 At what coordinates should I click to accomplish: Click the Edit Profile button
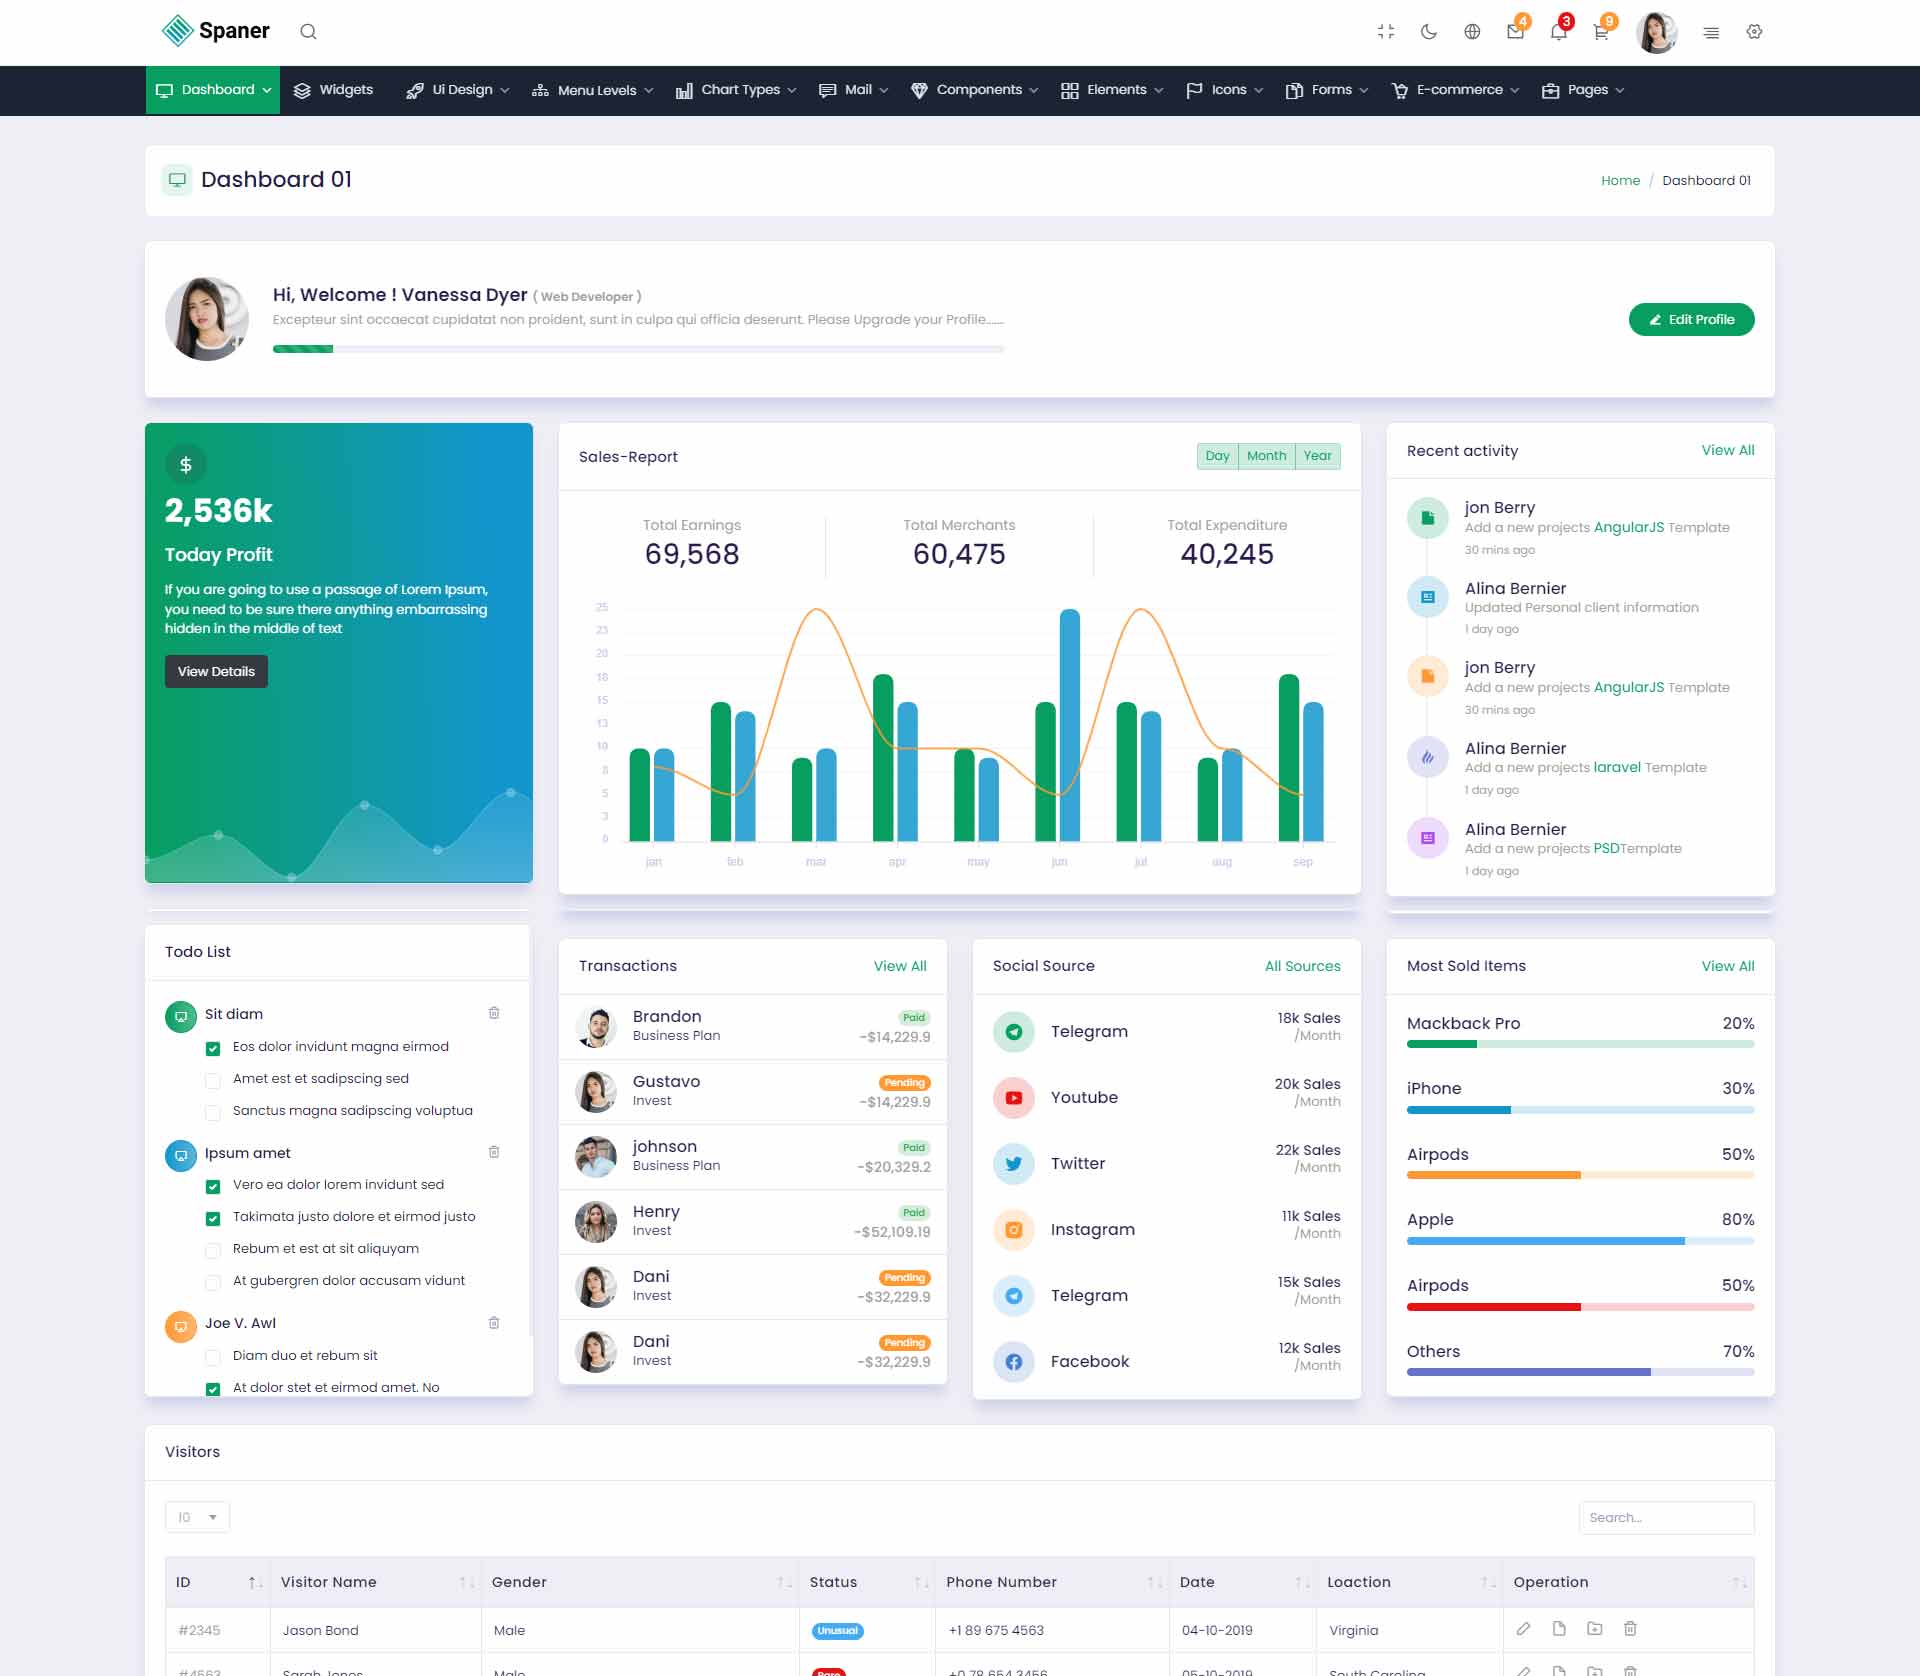1690,320
